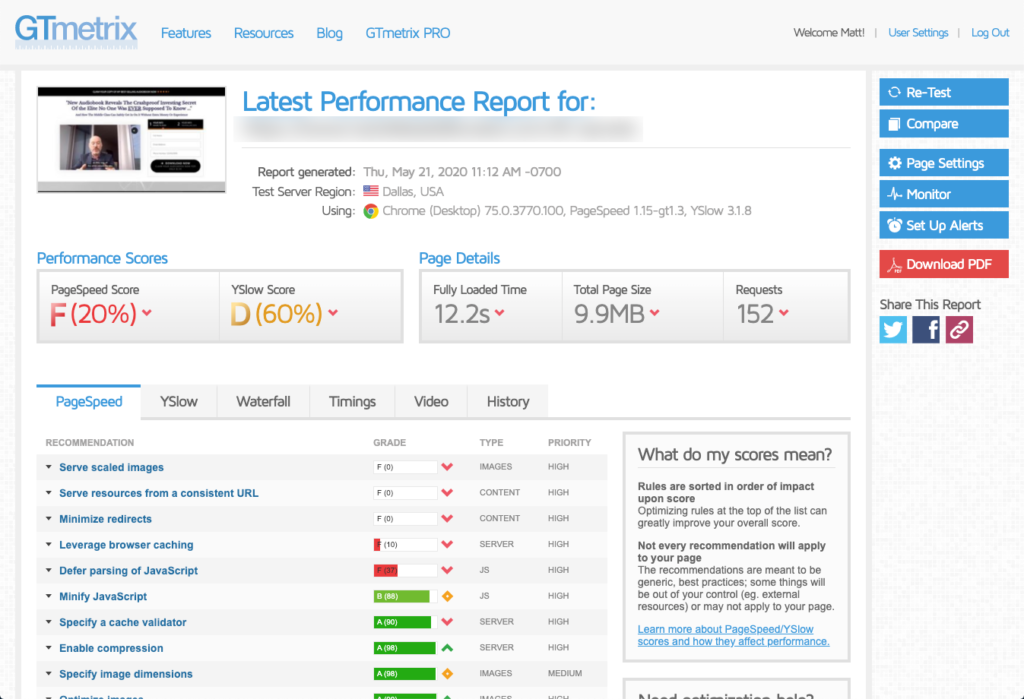Click red arrow beside 9.9MB page size
The height and width of the screenshot is (699, 1024).
coord(654,313)
